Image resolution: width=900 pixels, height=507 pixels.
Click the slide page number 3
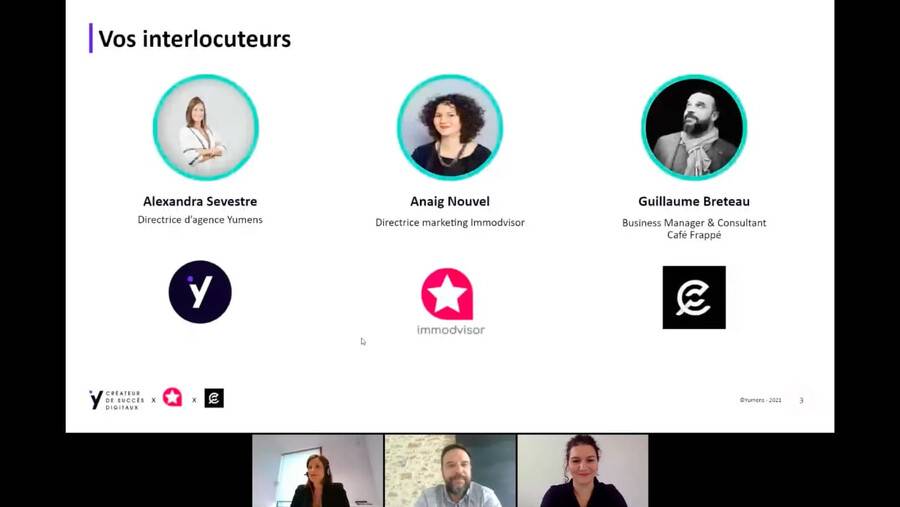point(801,400)
